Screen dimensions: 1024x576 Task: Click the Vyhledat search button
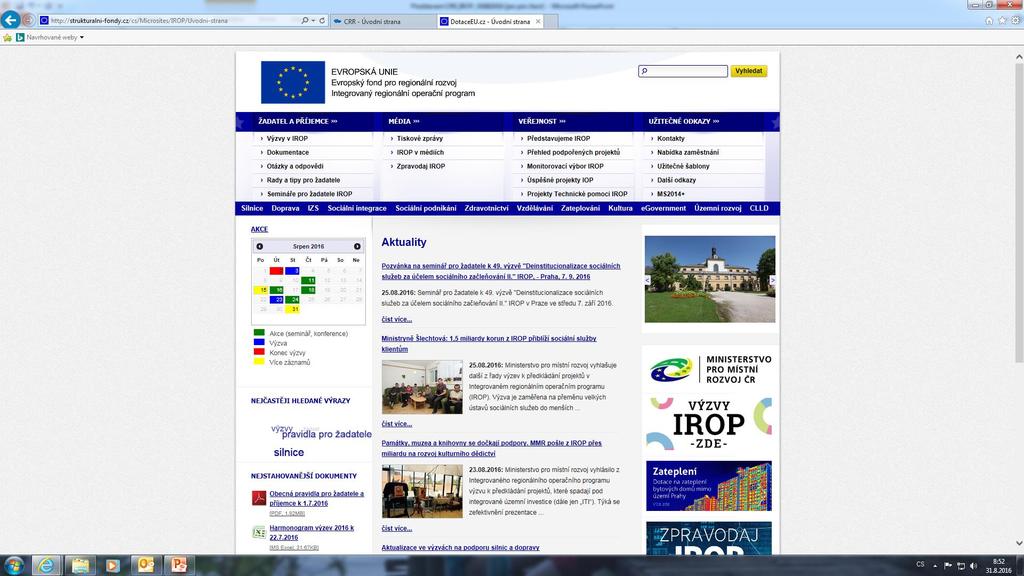[x=748, y=71]
